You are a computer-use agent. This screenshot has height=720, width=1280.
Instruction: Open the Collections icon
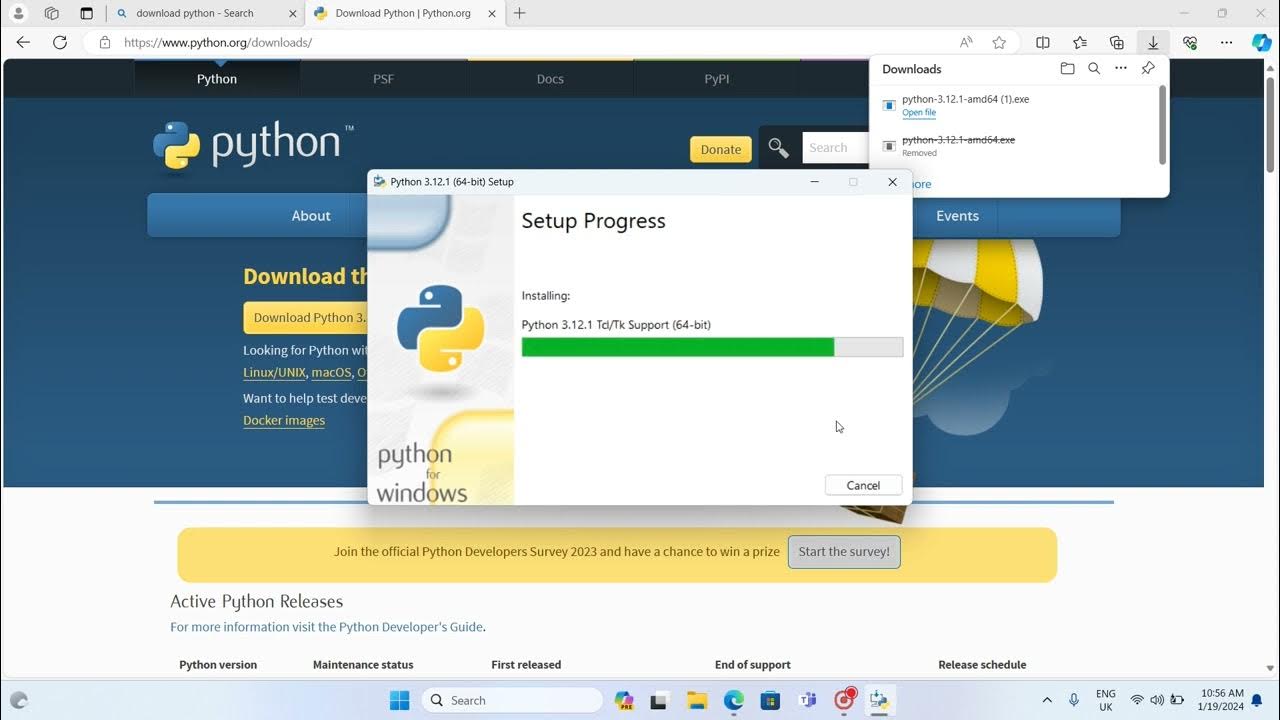[1117, 43]
